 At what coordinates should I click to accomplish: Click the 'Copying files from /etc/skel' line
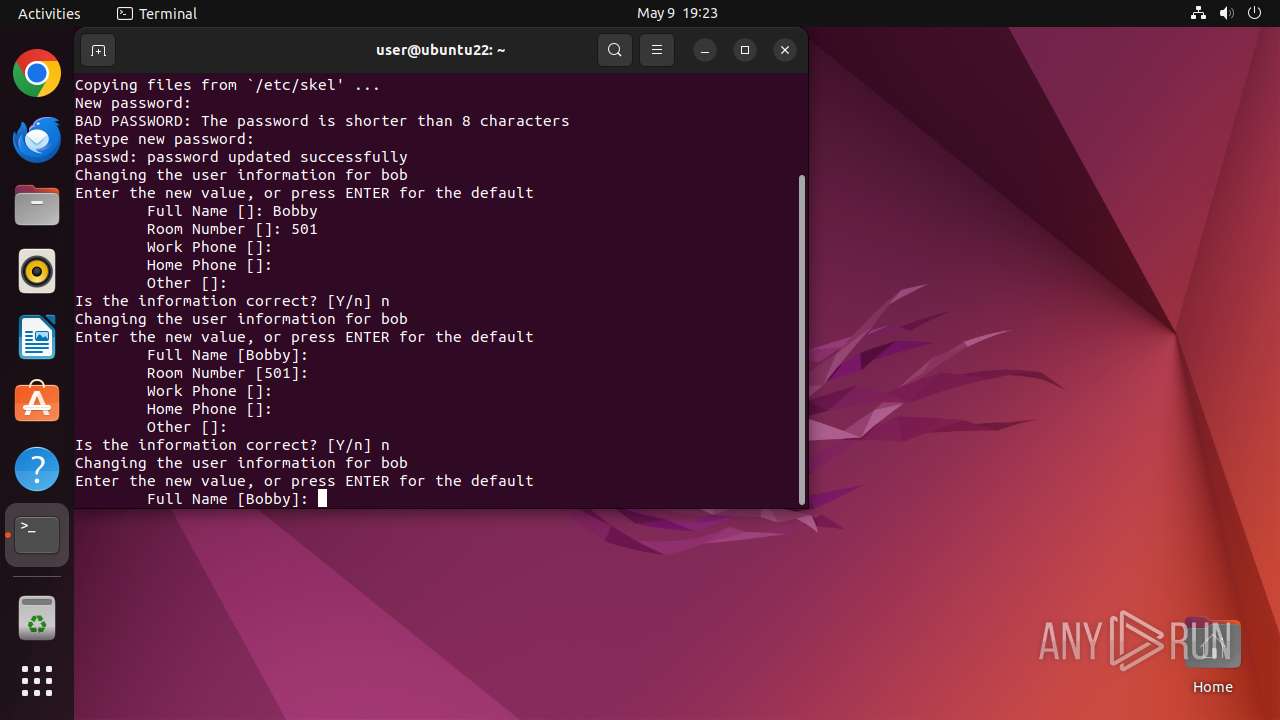[227, 85]
